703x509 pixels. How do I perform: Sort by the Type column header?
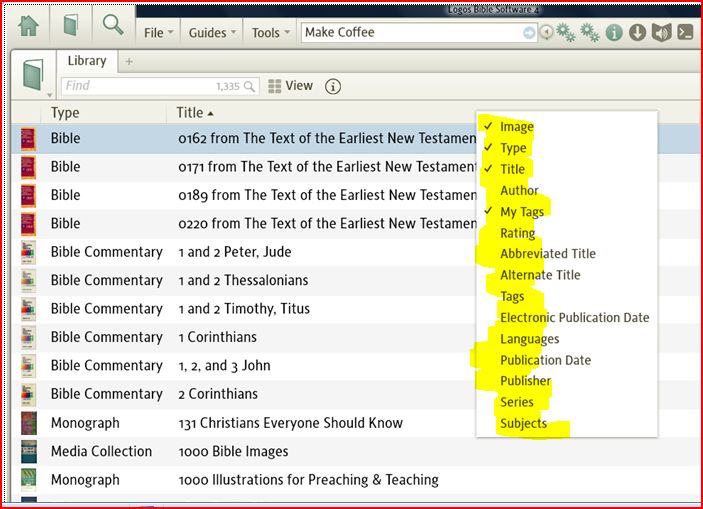coord(65,113)
